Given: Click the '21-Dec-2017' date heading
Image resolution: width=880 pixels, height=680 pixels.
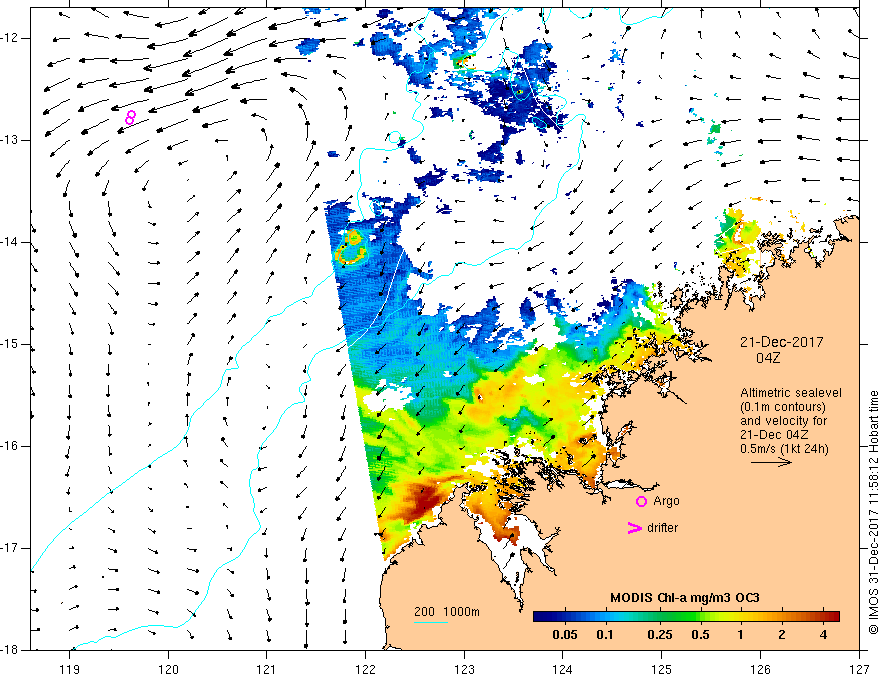Looking at the screenshot, I should point(781,342).
